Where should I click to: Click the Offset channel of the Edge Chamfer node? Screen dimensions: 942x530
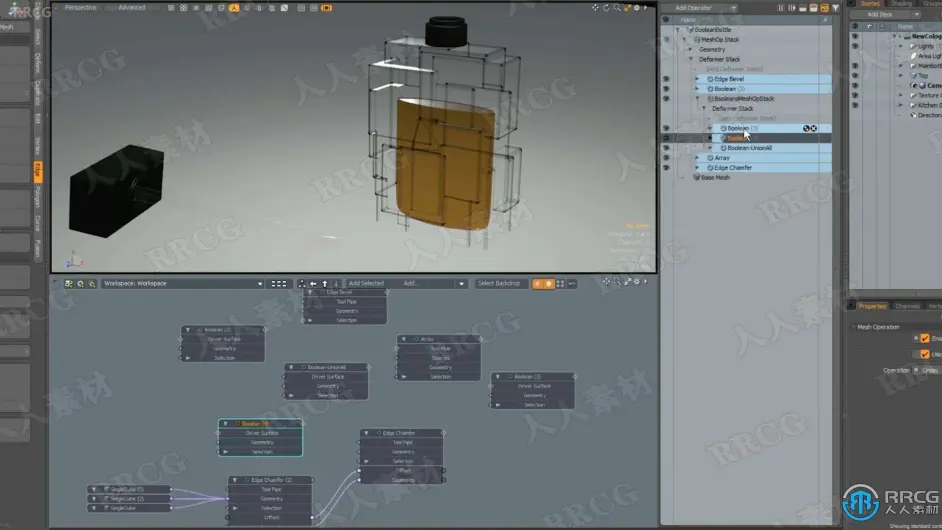[403, 471]
